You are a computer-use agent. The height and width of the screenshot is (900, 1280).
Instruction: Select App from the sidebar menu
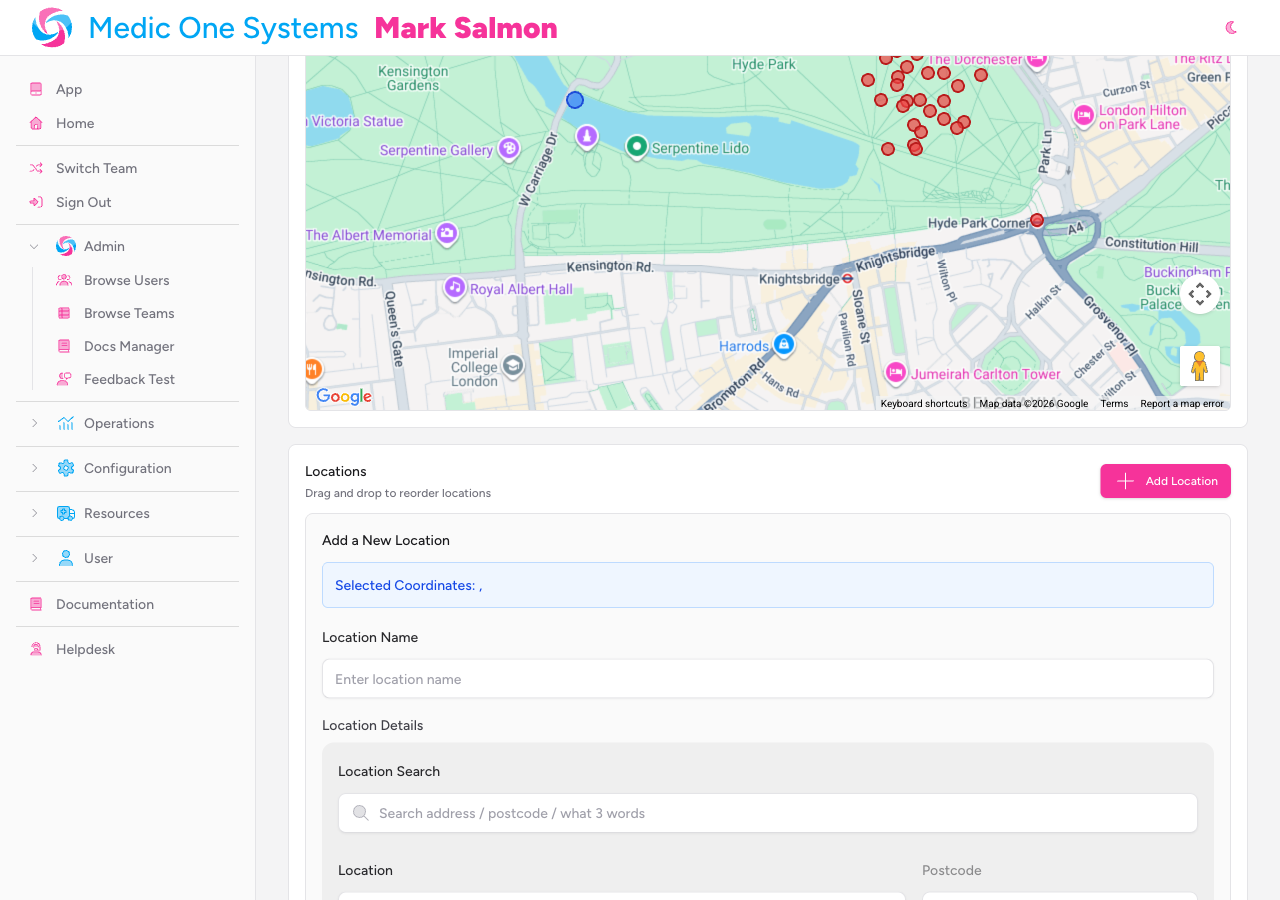(67, 89)
